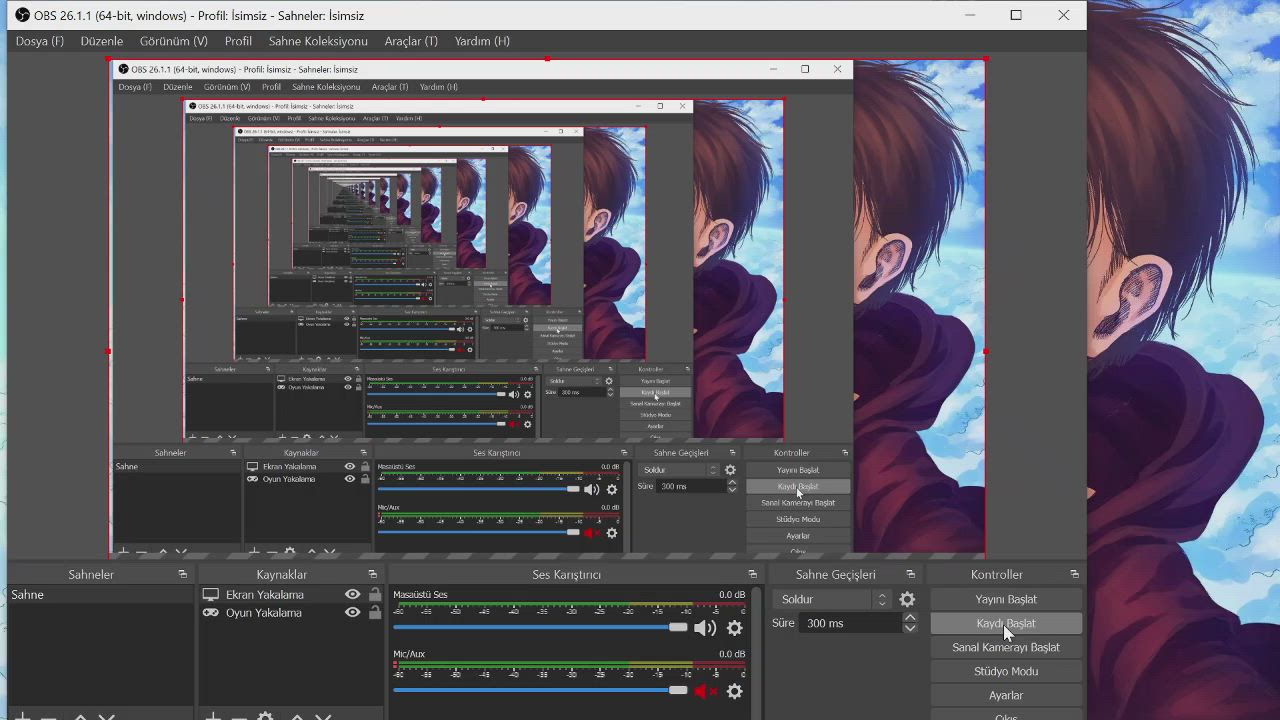Click the Yayını Başlat button

[x=1006, y=599]
